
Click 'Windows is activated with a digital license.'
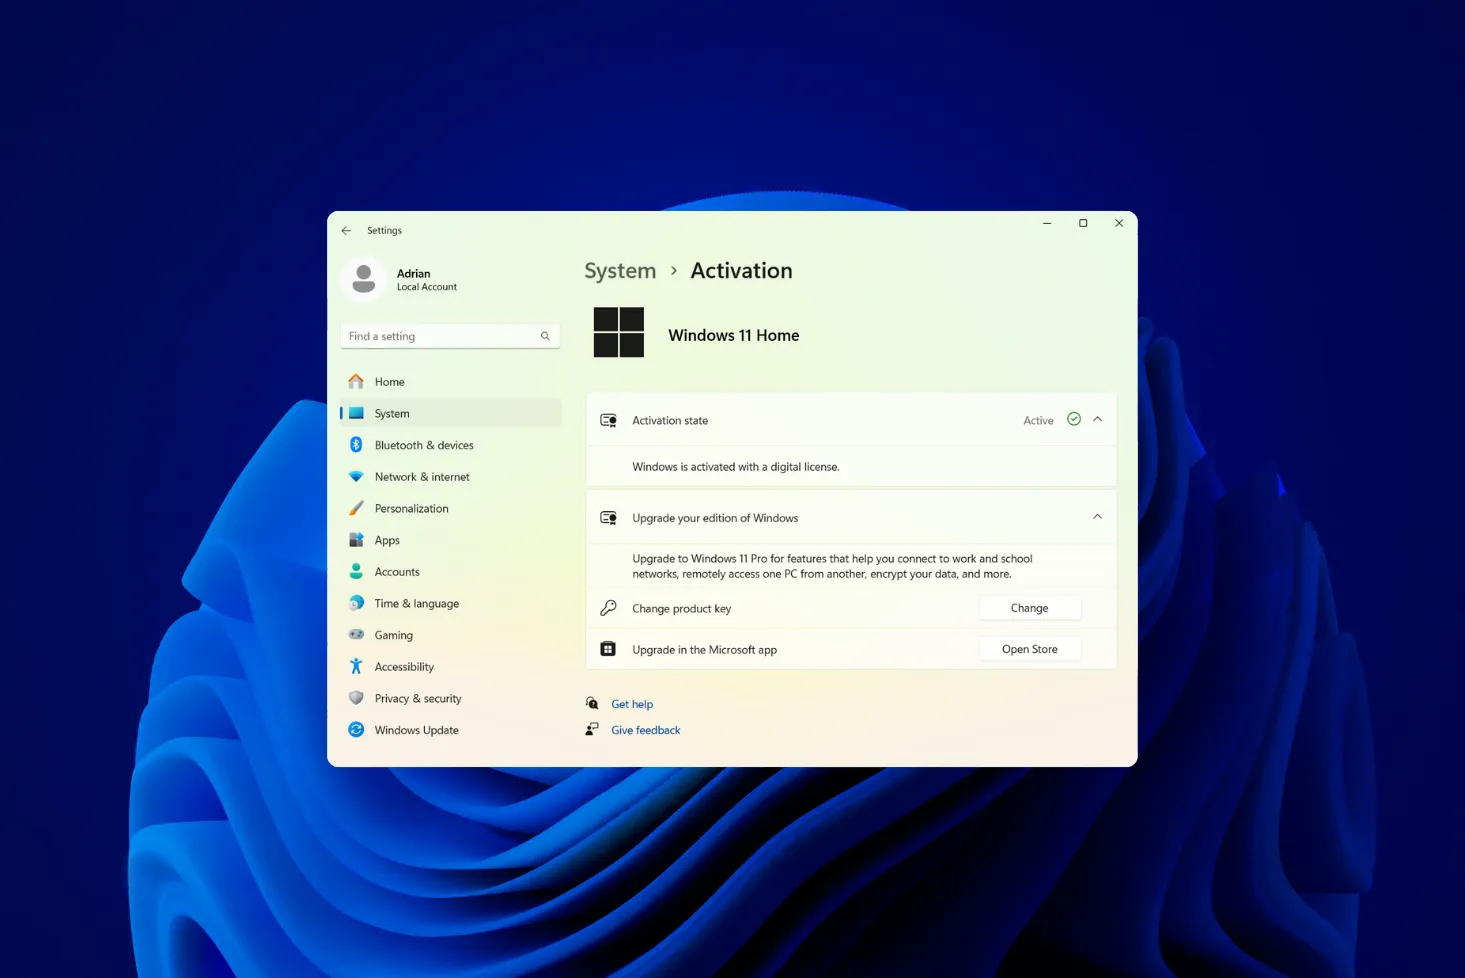pos(736,467)
